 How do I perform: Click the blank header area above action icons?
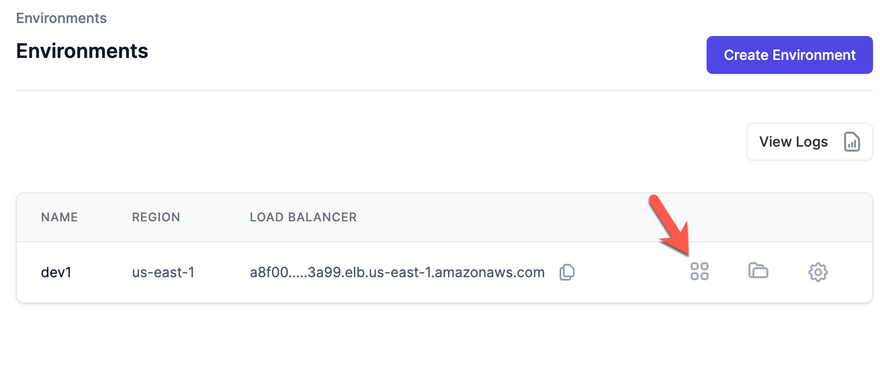758,217
